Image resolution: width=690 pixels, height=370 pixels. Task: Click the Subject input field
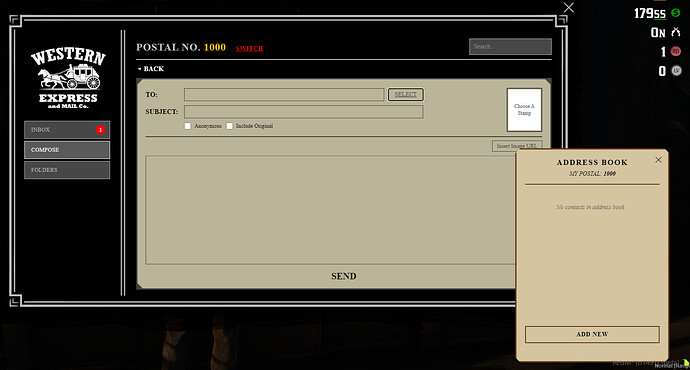(304, 112)
